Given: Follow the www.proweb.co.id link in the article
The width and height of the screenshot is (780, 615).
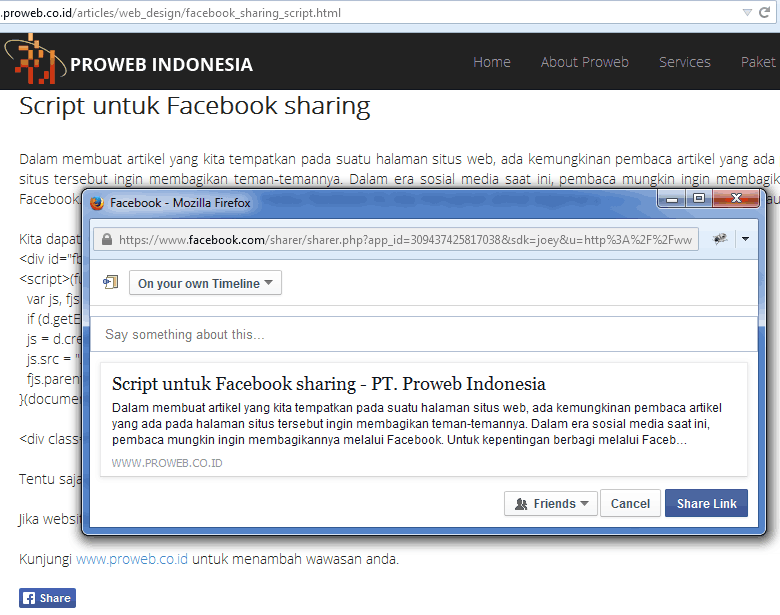Looking at the screenshot, I should [132, 559].
